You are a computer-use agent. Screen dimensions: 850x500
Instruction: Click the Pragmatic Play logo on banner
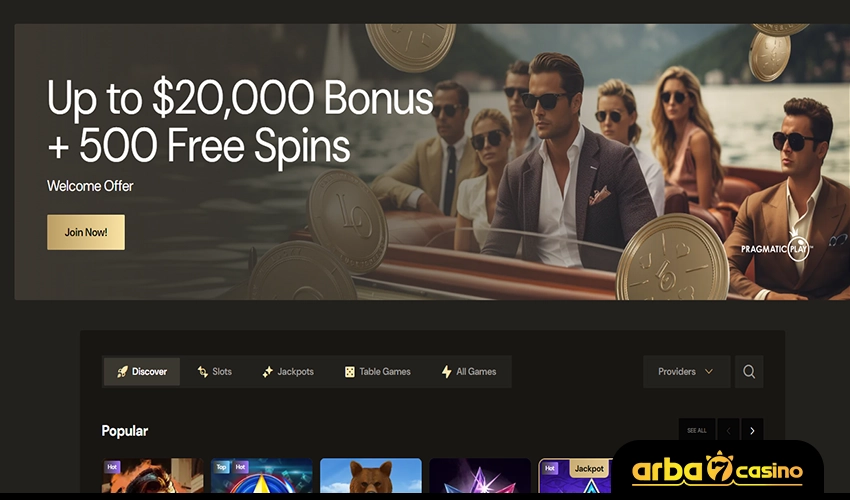[x=777, y=249]
